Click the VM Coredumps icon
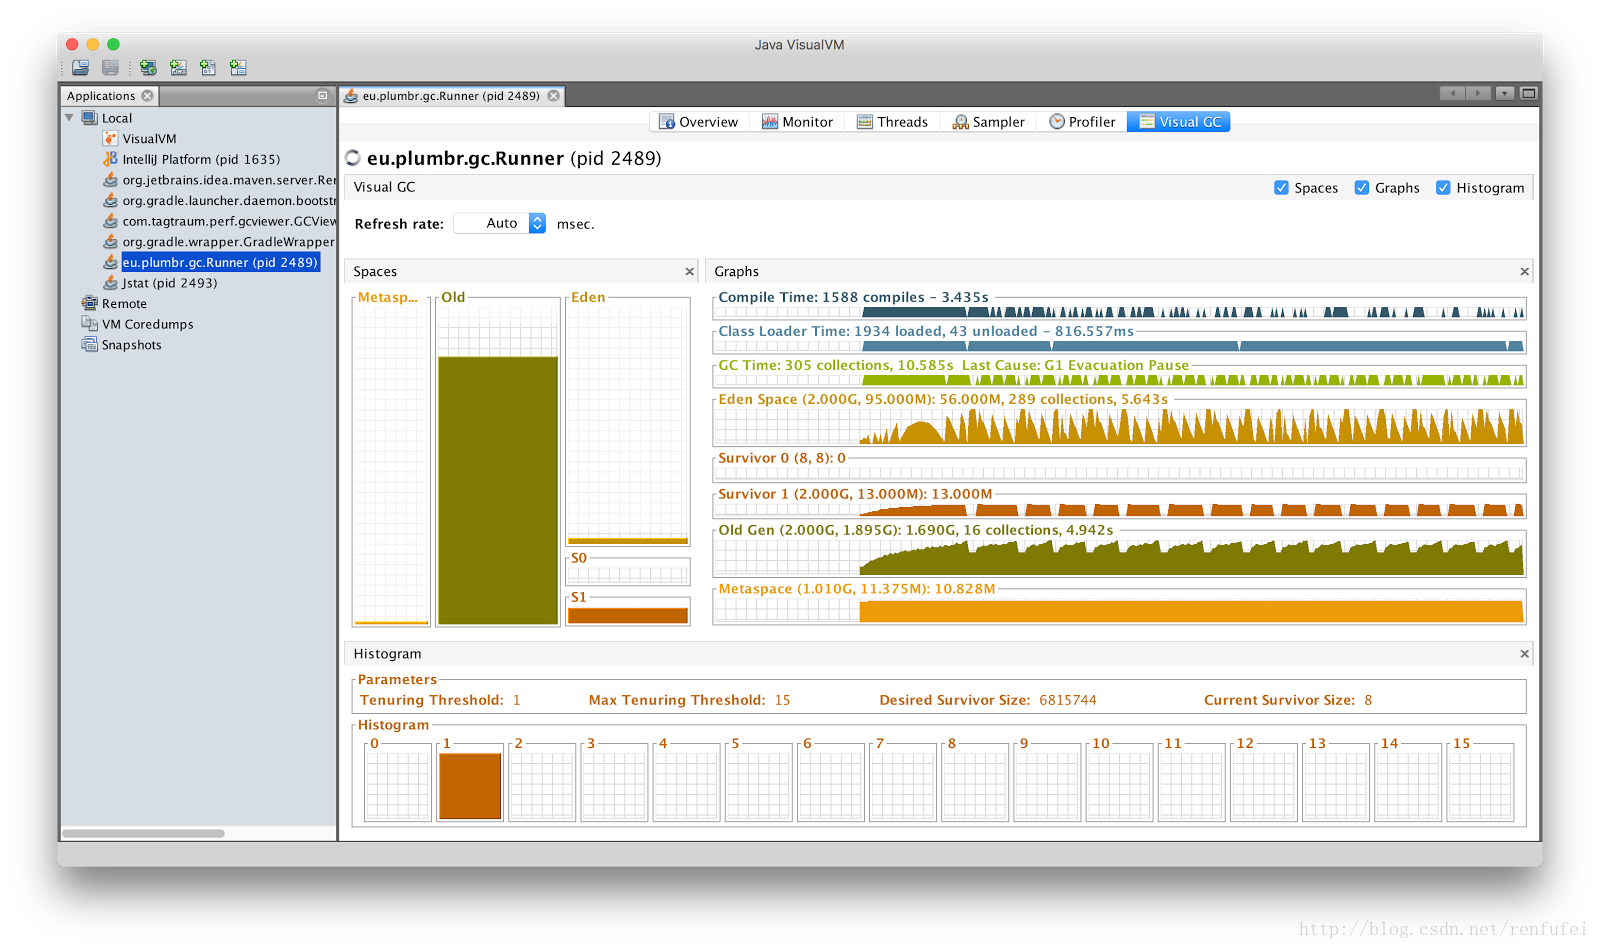The height and width of the screenshot is (949, 1600). click(x=89, y=324)
